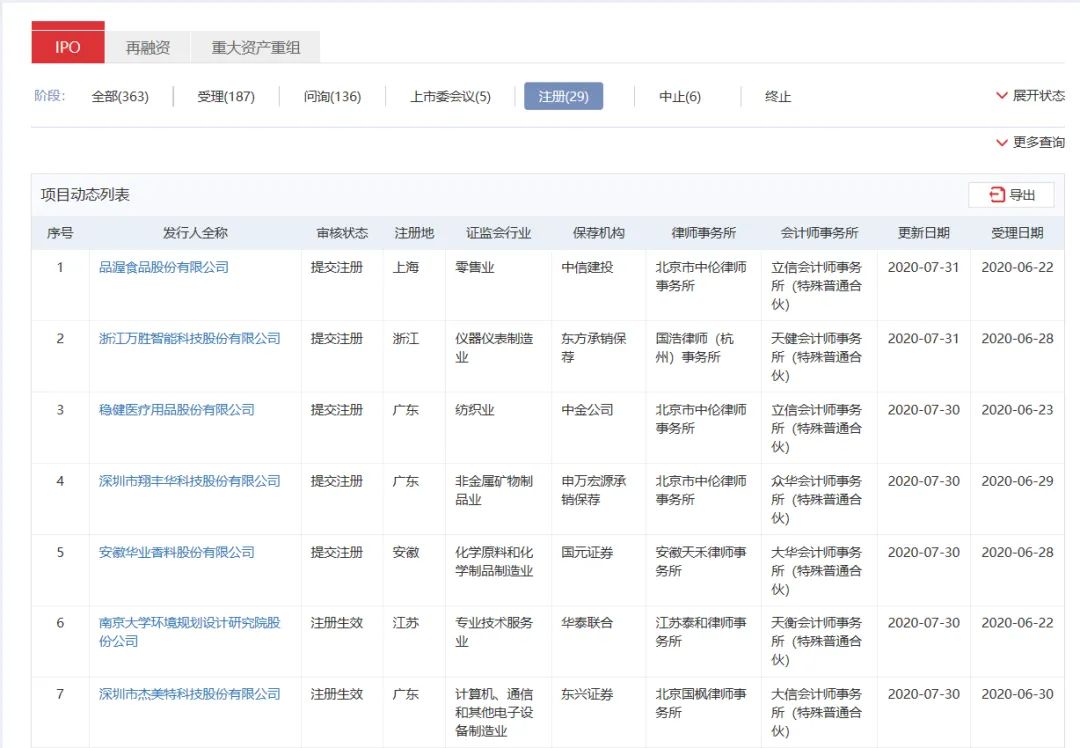1080x748 pixels.
Task: Open 品渥食品股份有限公司 company link
Action: [164, 267]
